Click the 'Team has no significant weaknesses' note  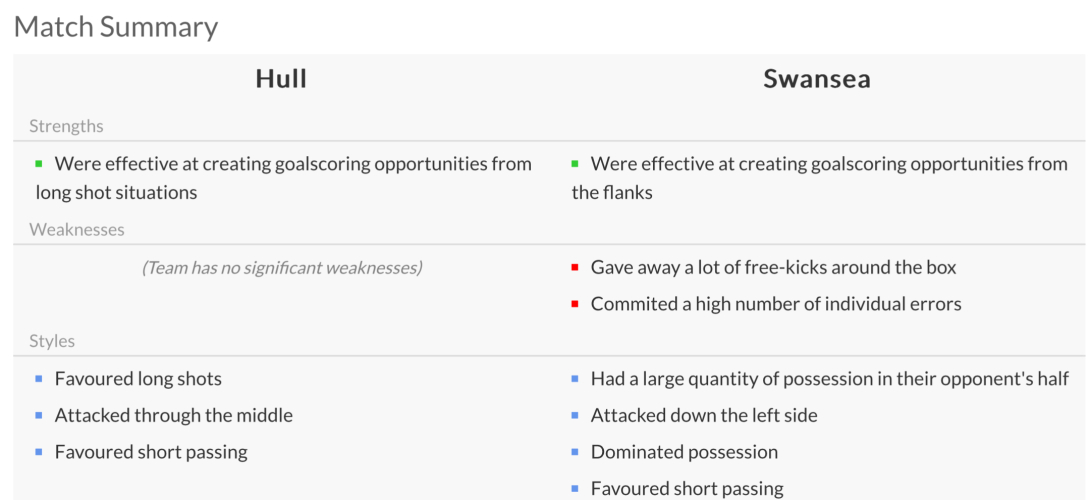point(282,268)
